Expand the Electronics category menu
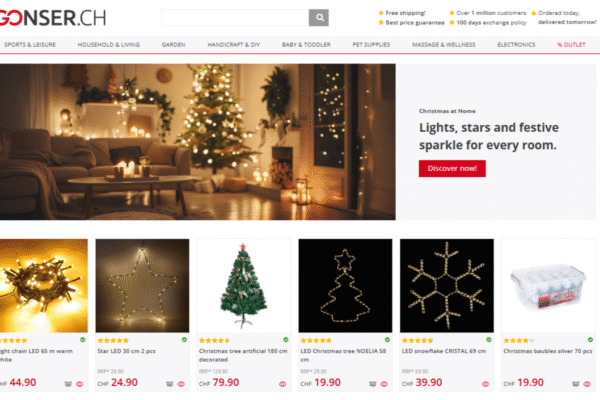Screen dimensions: 600x400 [x=516, y=45]
